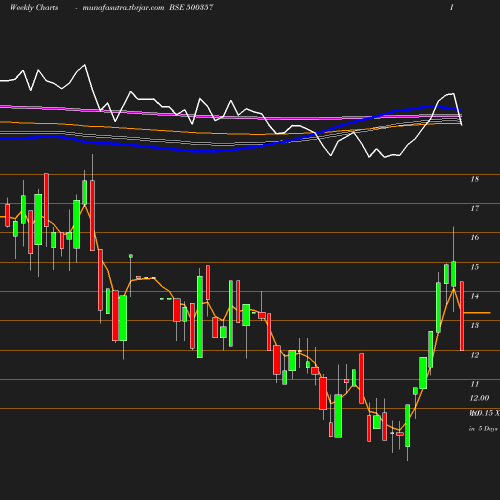The height and width of the screenshot is (500, 500).
Task: Click the small green dot marker above the 15 level
Action: point(131,256)
